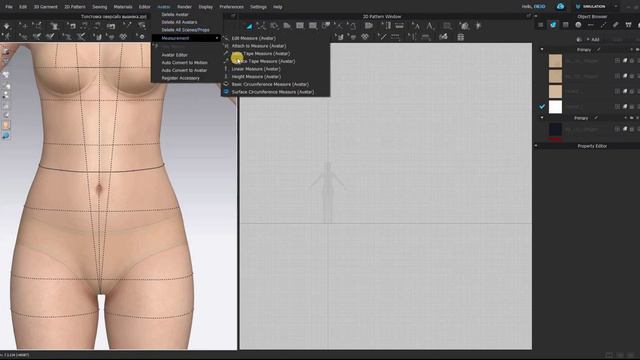Collapse the Object Browser panel arrow
Viewport: 640px width, 360px height.
536,16
